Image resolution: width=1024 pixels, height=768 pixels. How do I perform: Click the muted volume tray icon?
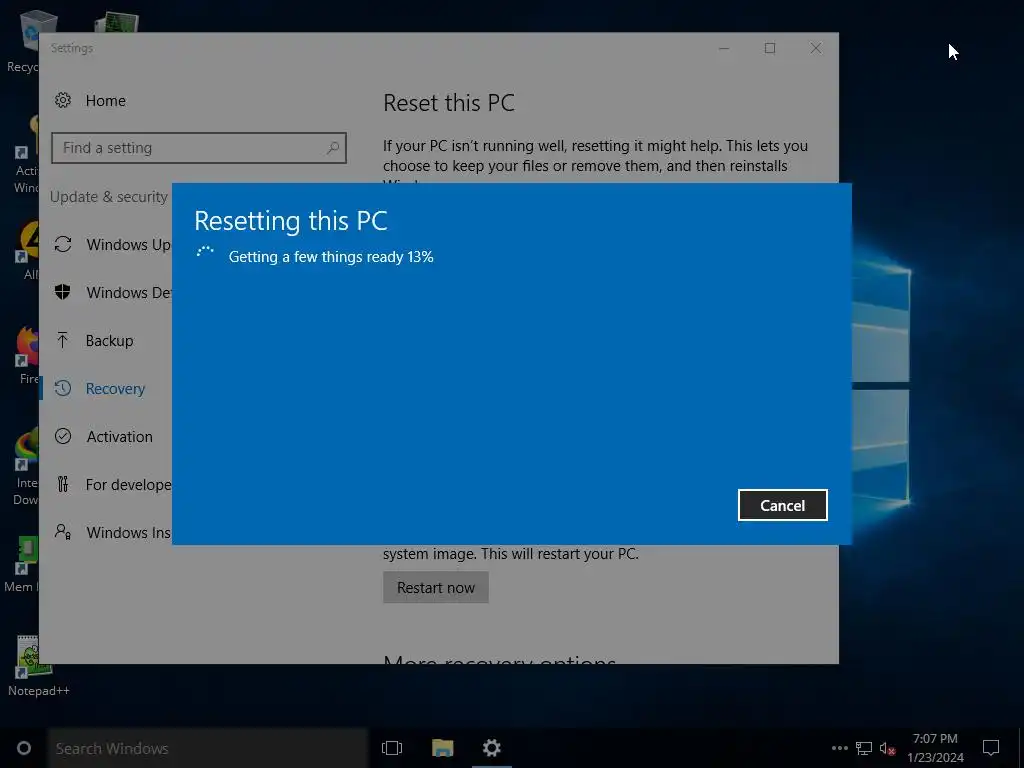887,748
